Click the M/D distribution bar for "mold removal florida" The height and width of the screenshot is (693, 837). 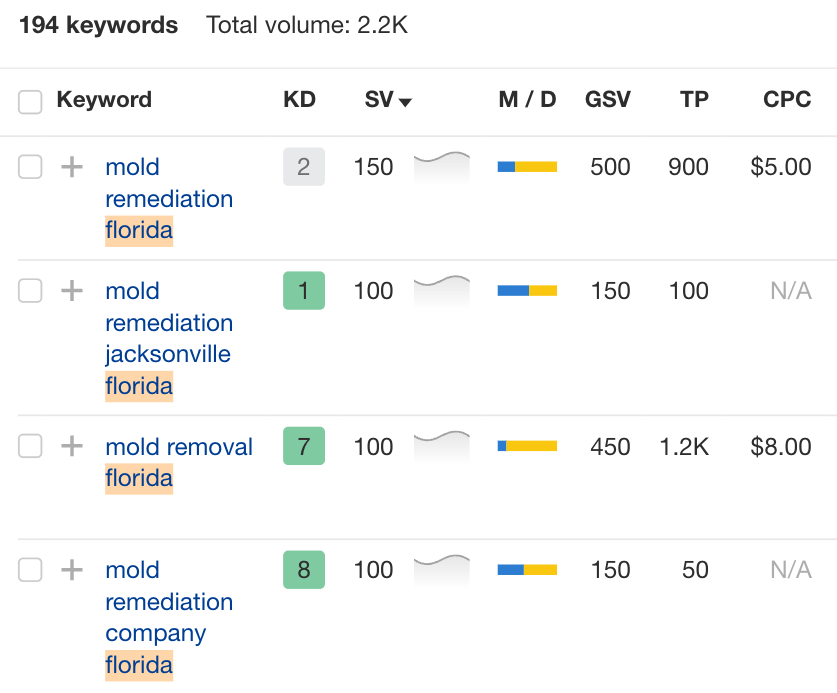tap(527, 447)
